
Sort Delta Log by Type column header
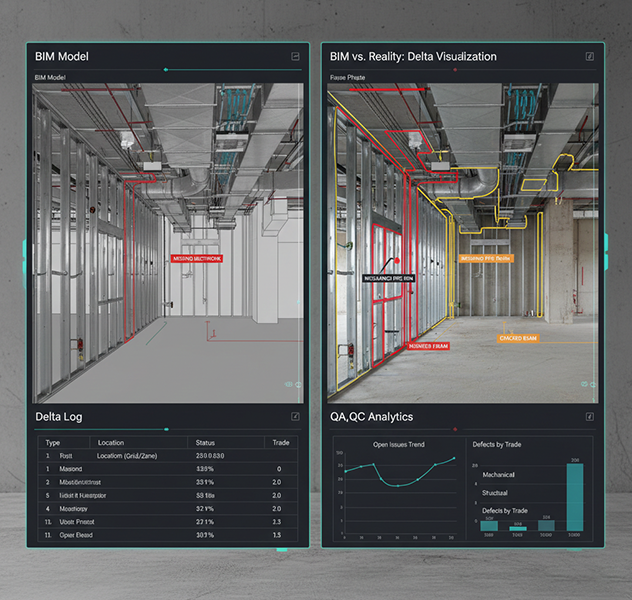[x=53, y=442]
